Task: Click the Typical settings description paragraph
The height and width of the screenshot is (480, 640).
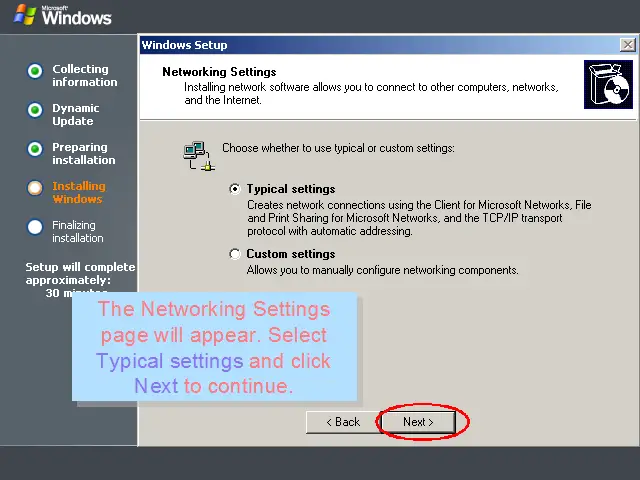Action: pyautogui.click(x=419, y=218)
